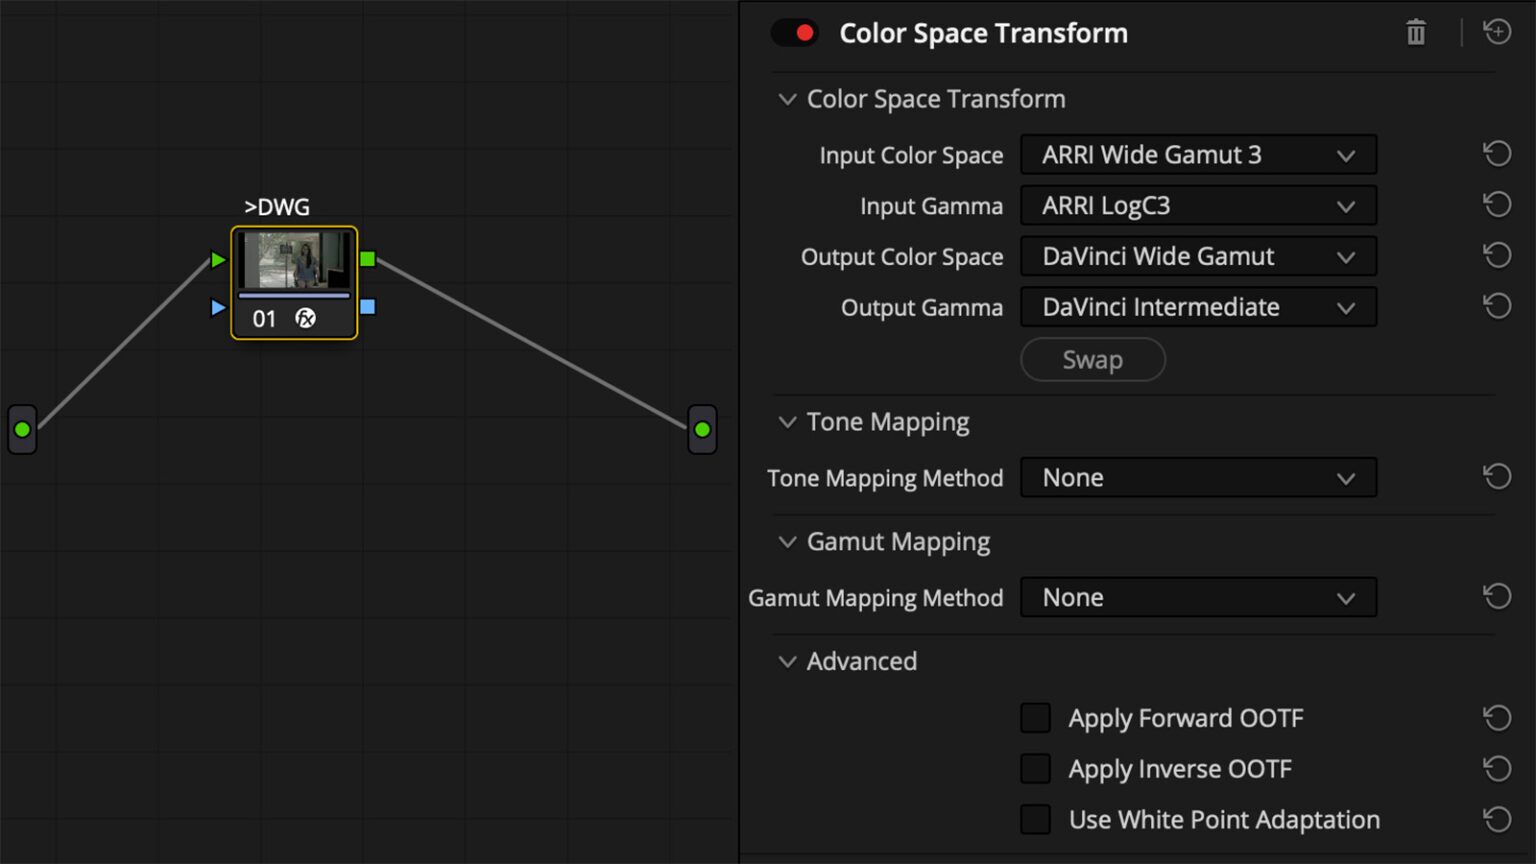1536x864 pixels.
Task: Enable Apply Inverse OOTF
Action: pyautogui.click(x=1036, y=768)
